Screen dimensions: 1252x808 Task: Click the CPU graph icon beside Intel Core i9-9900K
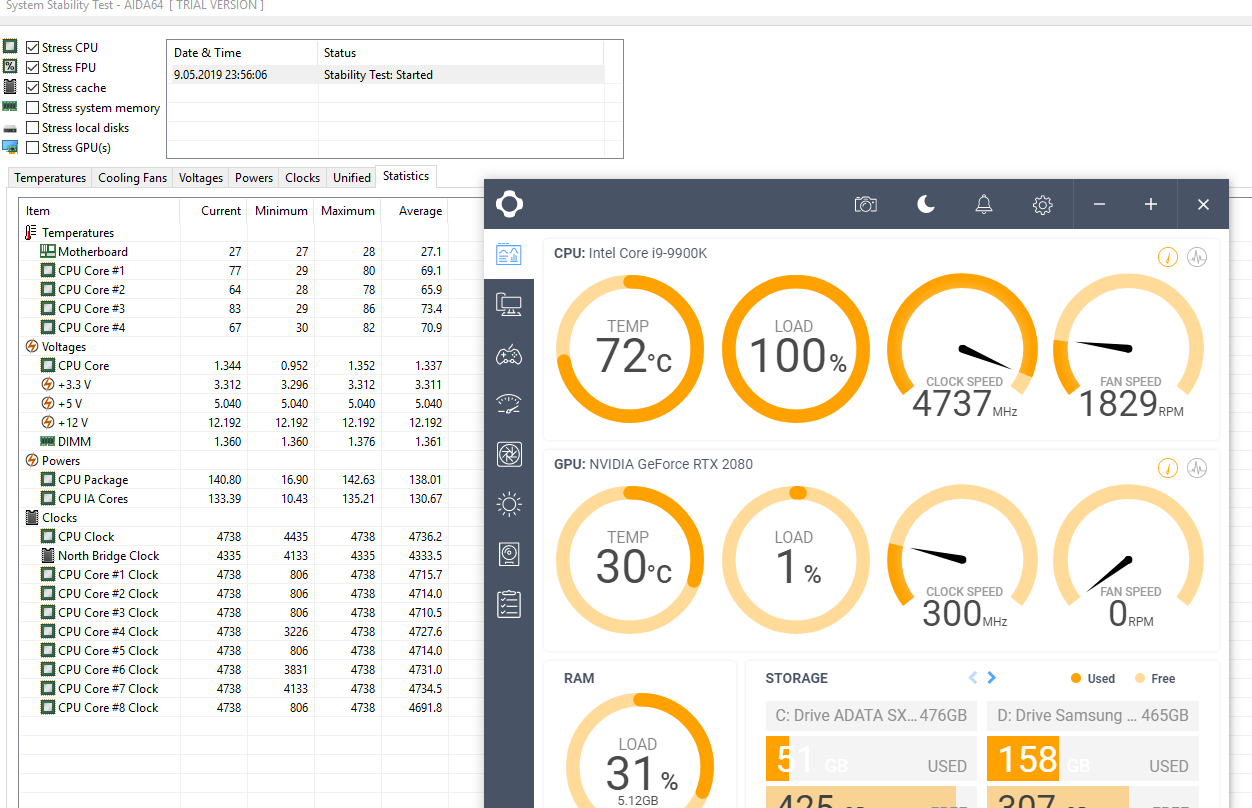click(x=1197, y=257)
